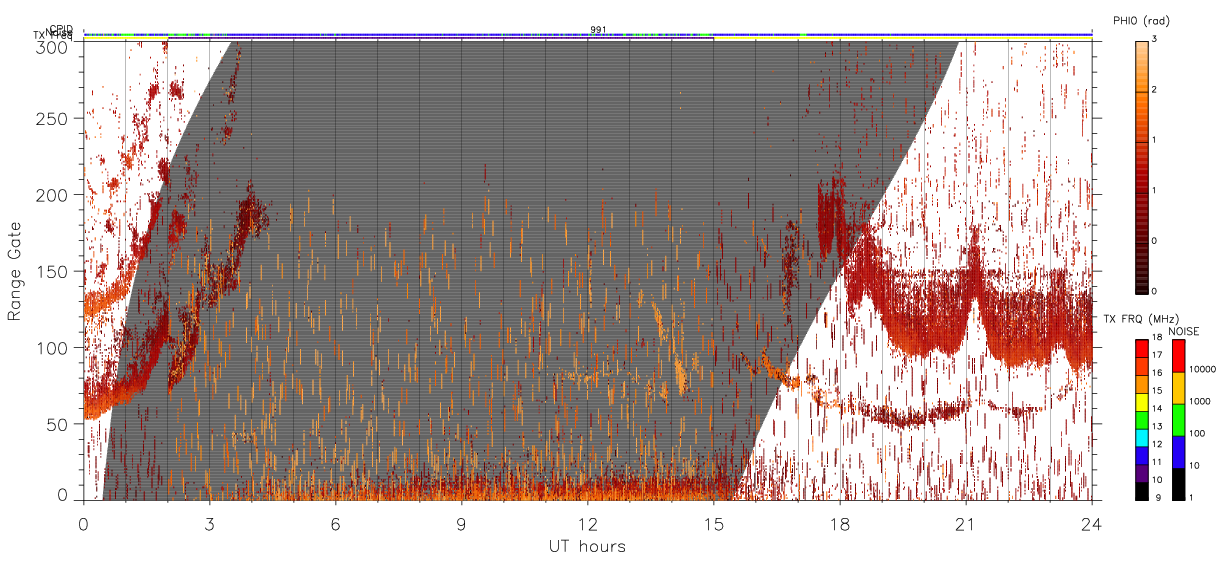Click TX FRQ legend label '17'
The height and width of the screenshot is (567, 1228).
pyautogui.click(x=1158, y=356)
